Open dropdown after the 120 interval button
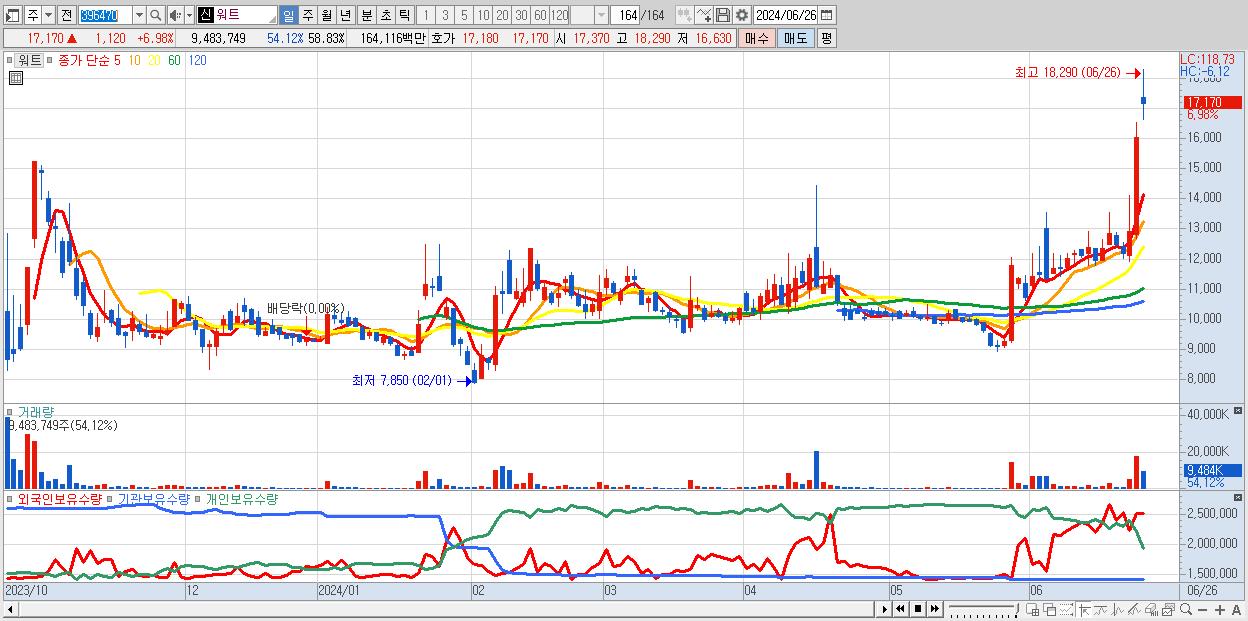 [x=601, y=15]
